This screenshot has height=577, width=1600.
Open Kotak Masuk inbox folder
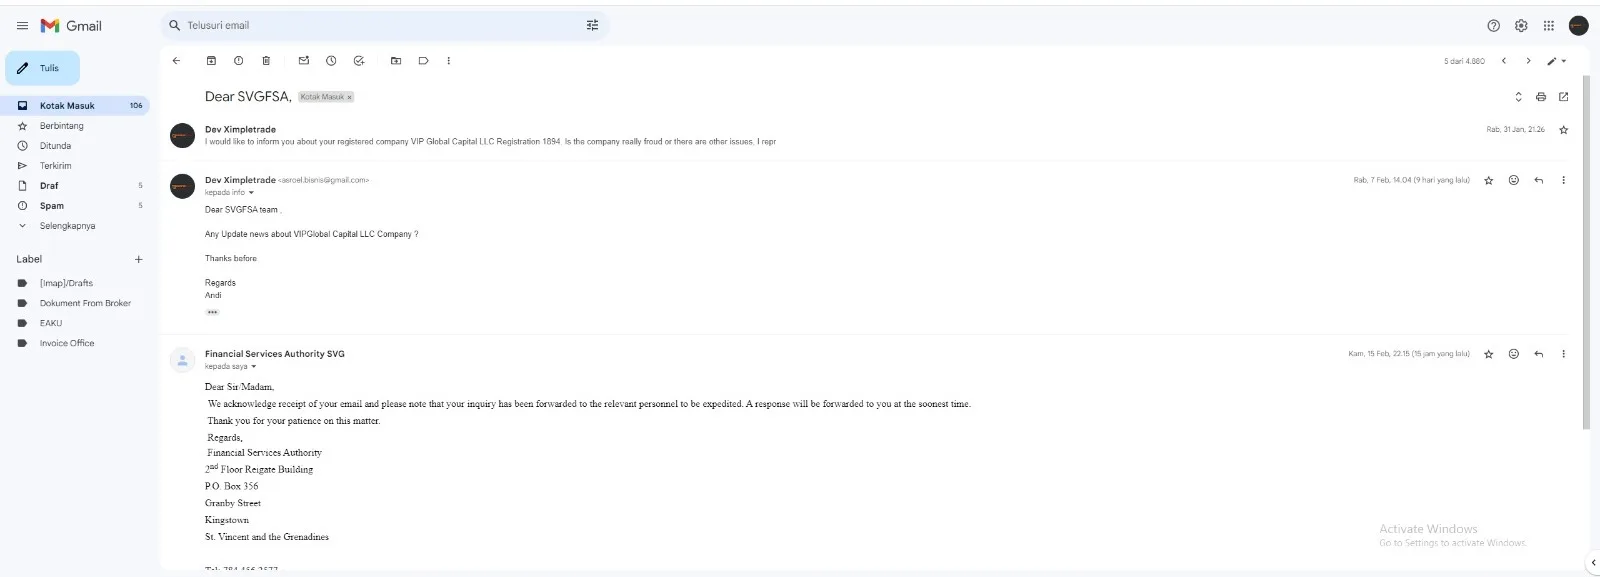point(75,105)
